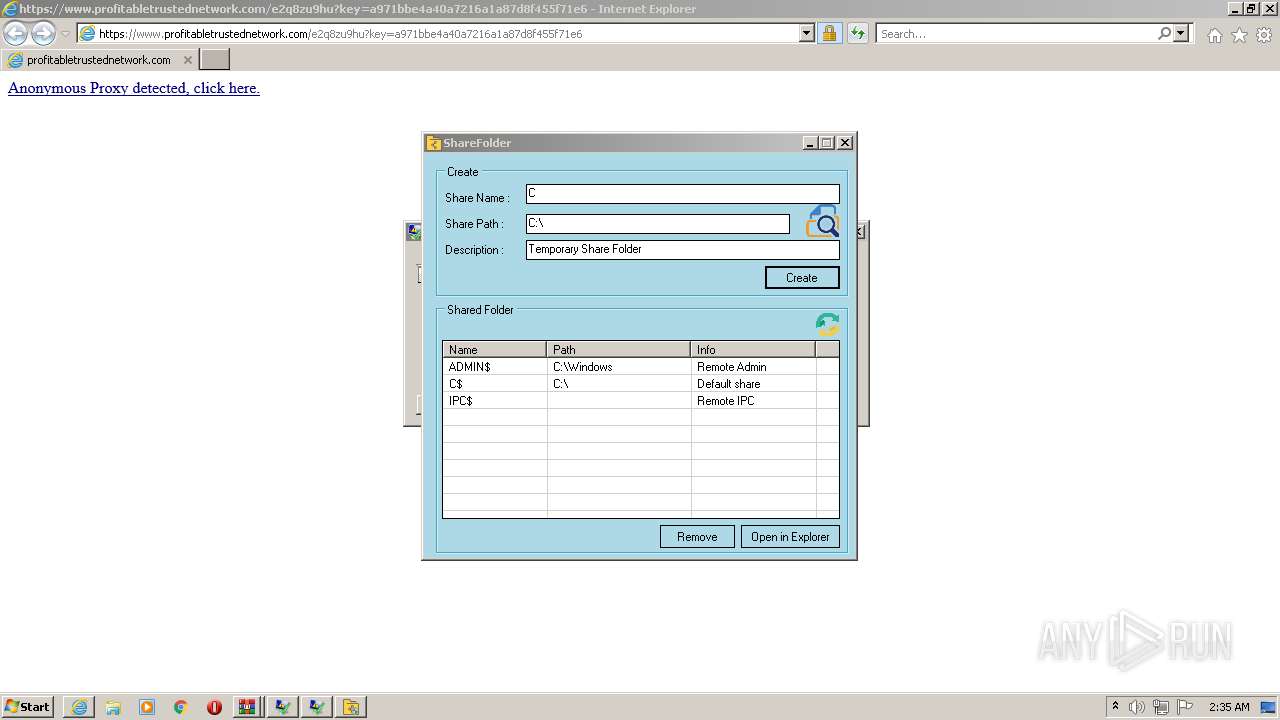
Task: Open Windows Explorer folder taskbar icon
Action: pyautogui.click(x=113, y=707)
